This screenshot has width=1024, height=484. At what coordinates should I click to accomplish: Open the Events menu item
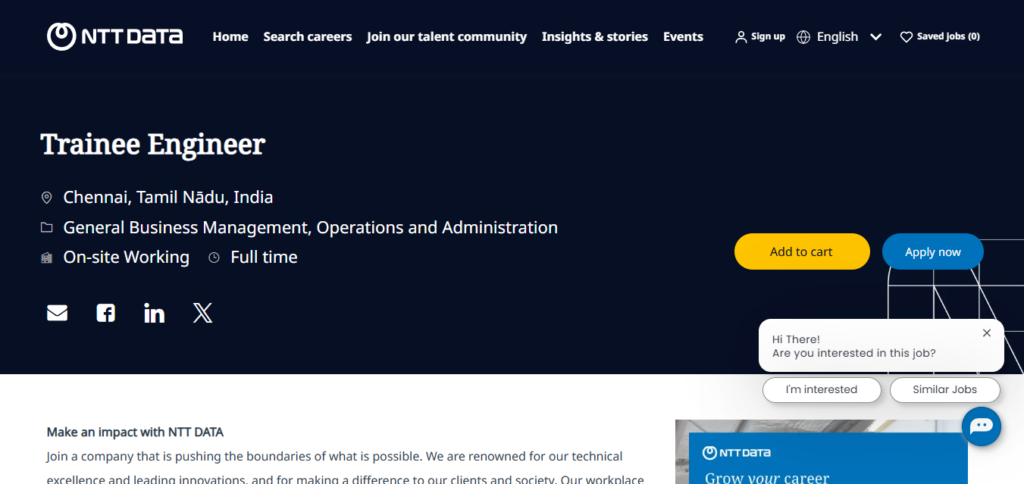tap(683, 37)
